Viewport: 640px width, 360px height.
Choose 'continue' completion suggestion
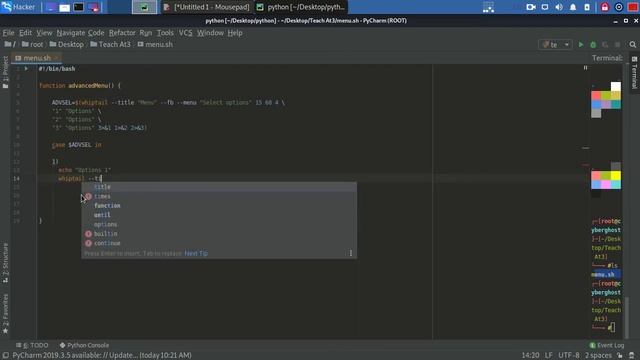point(219,243)
